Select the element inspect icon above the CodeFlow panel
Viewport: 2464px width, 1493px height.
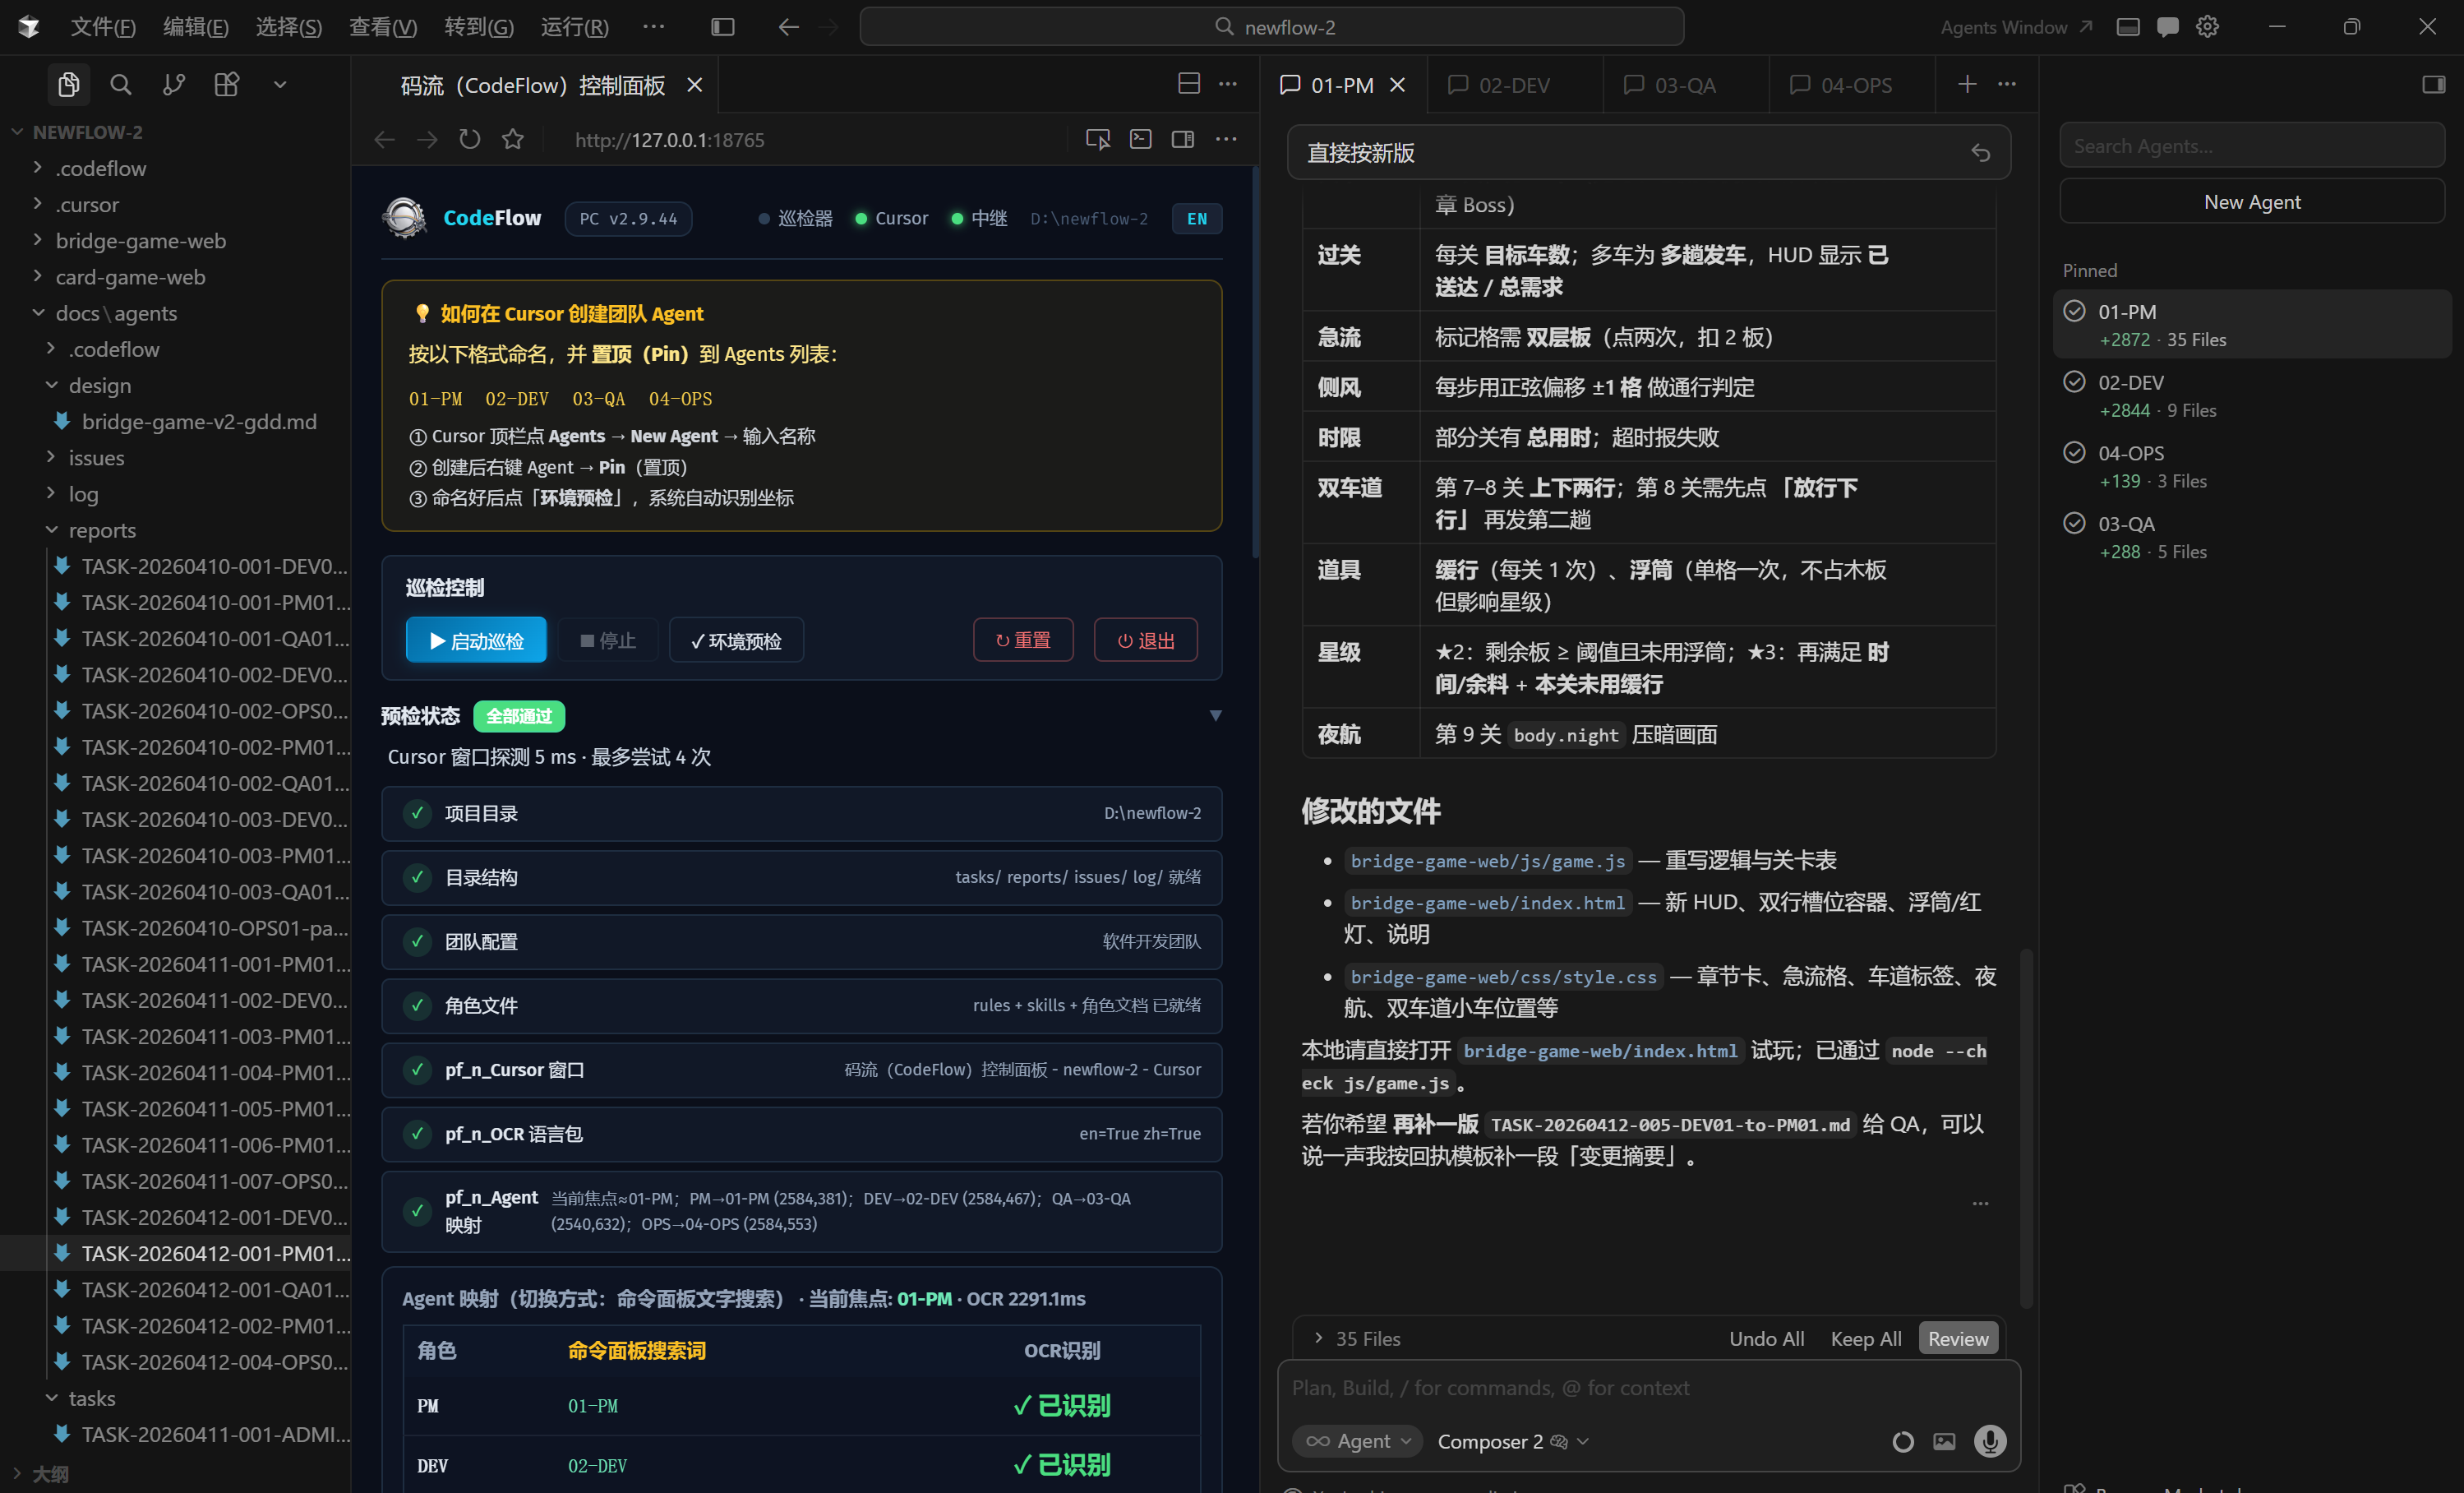coord(1096,139)
